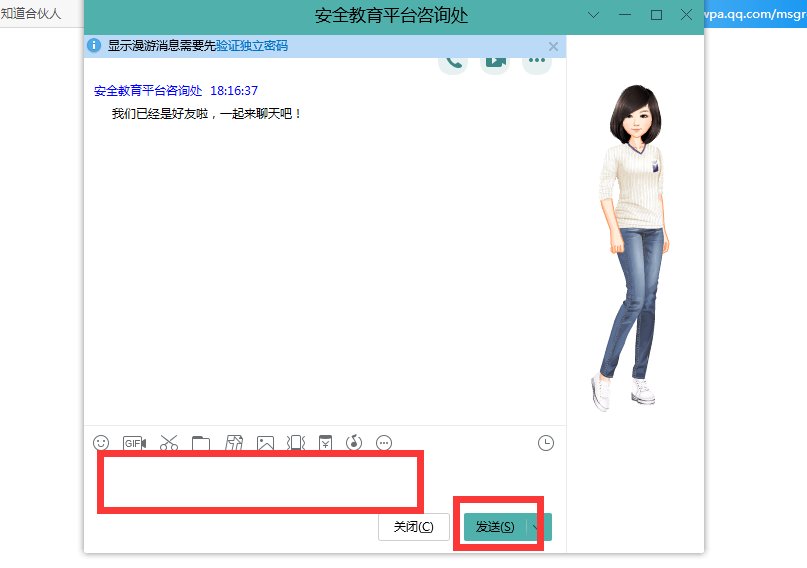The width and height of the screenshot is (807, 568).
Task: Click the 发送(S) send button
Action: (495, 527)
